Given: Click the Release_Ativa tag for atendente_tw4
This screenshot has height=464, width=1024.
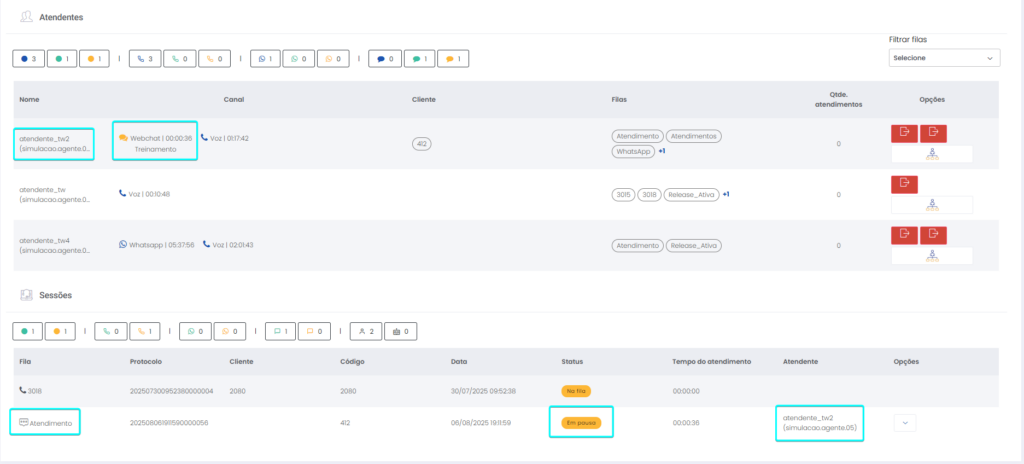Looking at the screenshot, I should coord(694,245).
